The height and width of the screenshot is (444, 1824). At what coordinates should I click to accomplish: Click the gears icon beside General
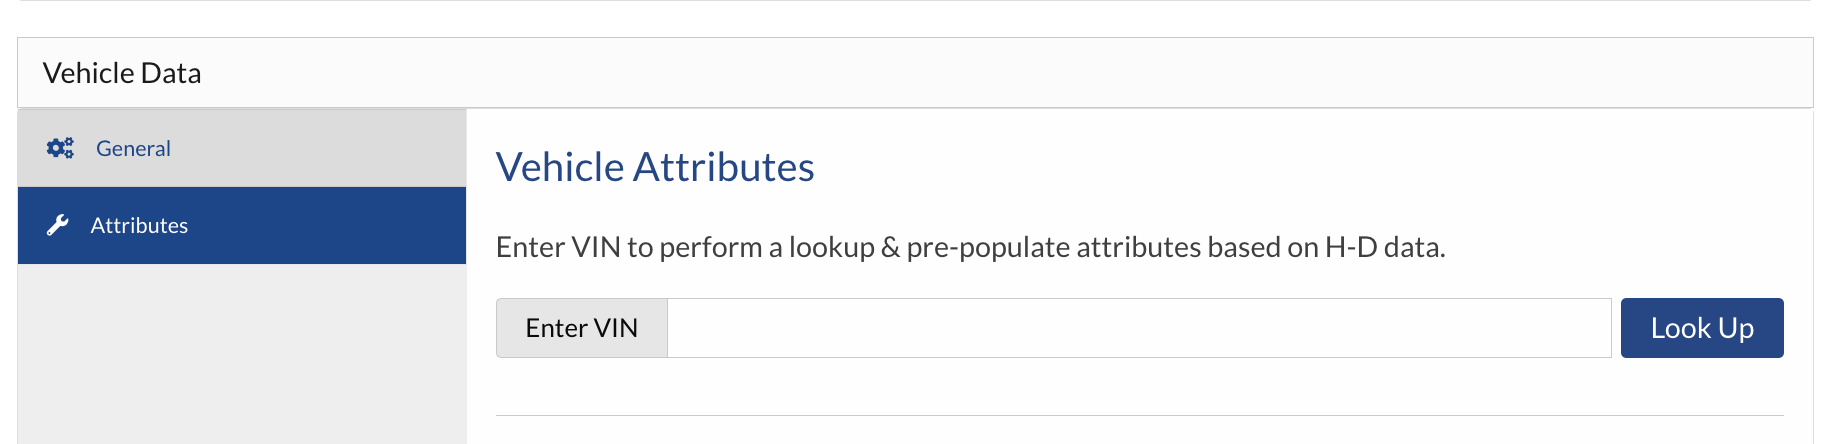[60, 148]
